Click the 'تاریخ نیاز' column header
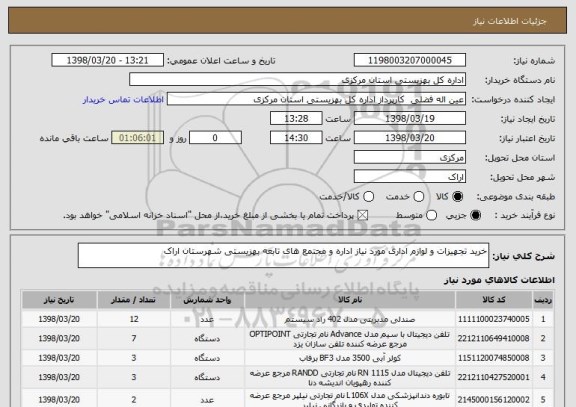Viewport: 576px width, 407px height. coord(59,300)
